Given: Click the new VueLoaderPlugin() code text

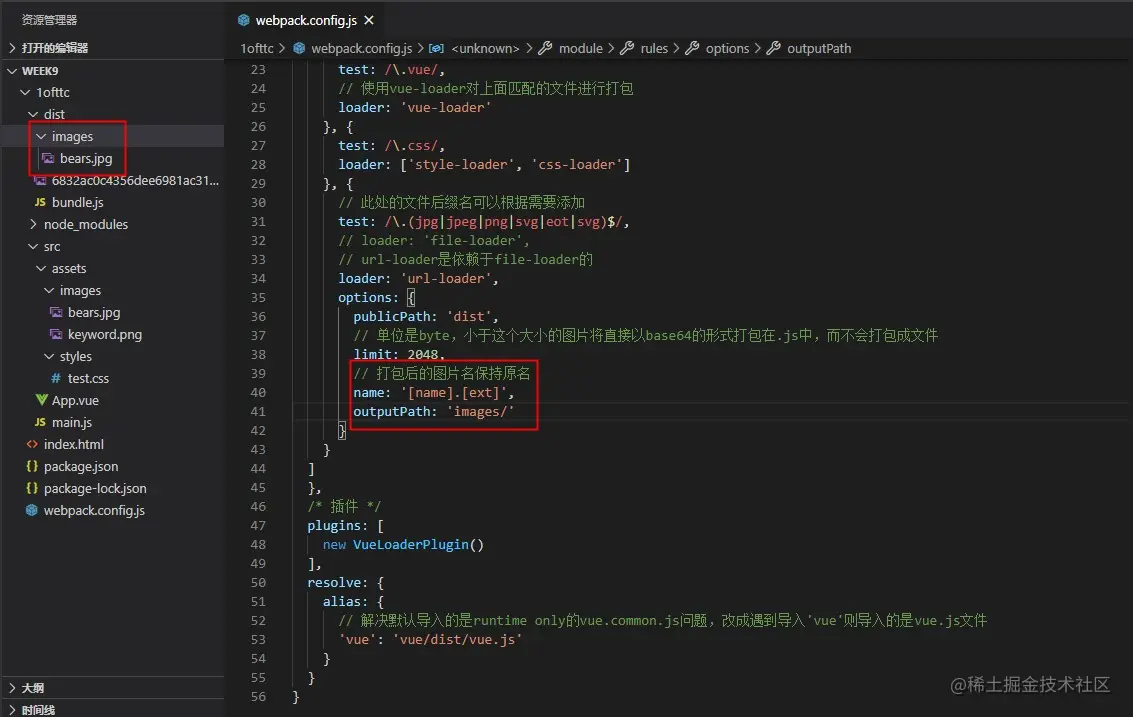Looking at the screenshot, I should point(403,544).
